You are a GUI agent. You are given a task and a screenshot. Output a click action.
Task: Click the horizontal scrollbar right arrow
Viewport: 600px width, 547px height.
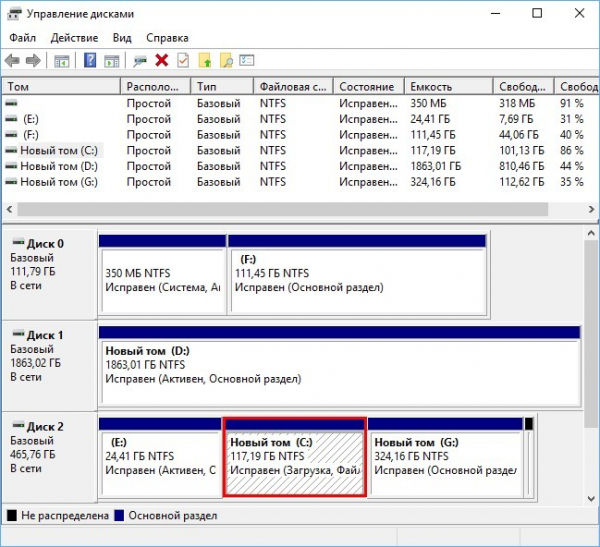(x=591, y=209)
